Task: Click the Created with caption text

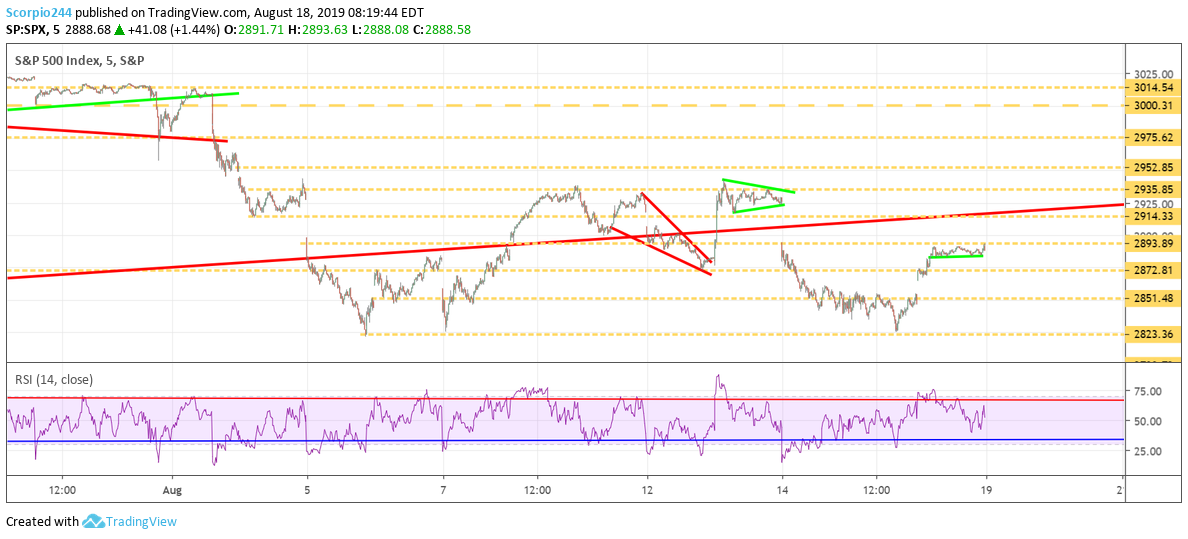Action: pyautogui.click(x=42, y=522)
